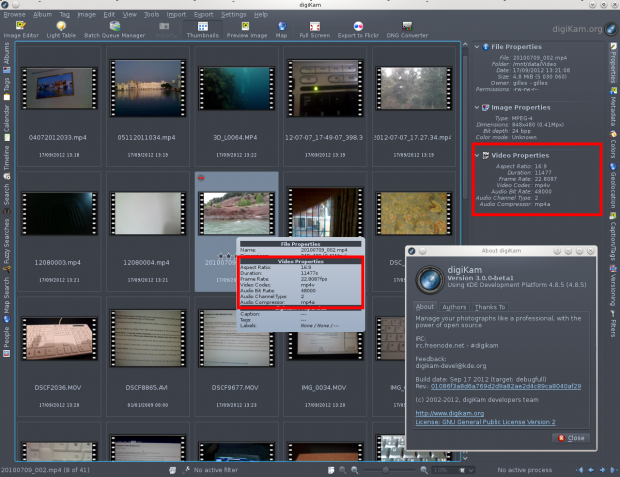Open the Tools menu
This screenshot has width=620, height=477.
point(151,15)
